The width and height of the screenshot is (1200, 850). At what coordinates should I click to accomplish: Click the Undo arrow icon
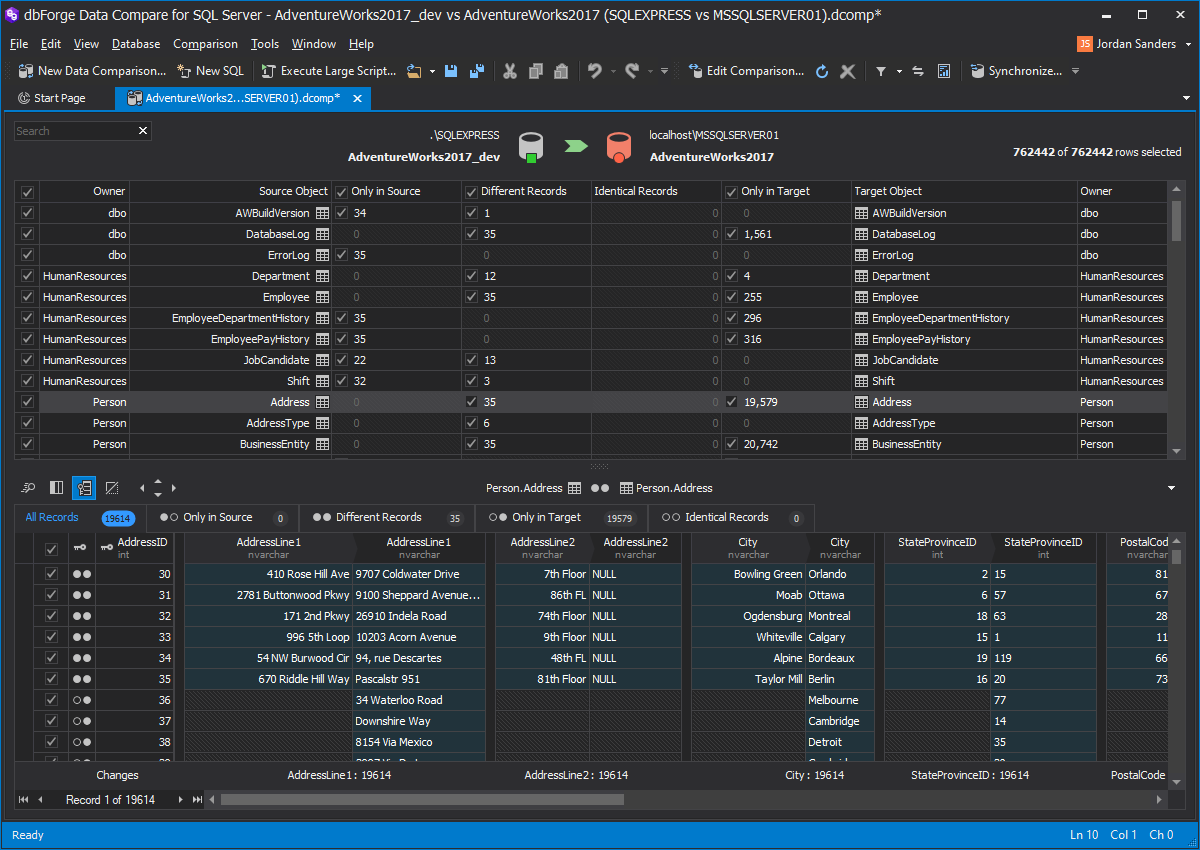(595, 71)
